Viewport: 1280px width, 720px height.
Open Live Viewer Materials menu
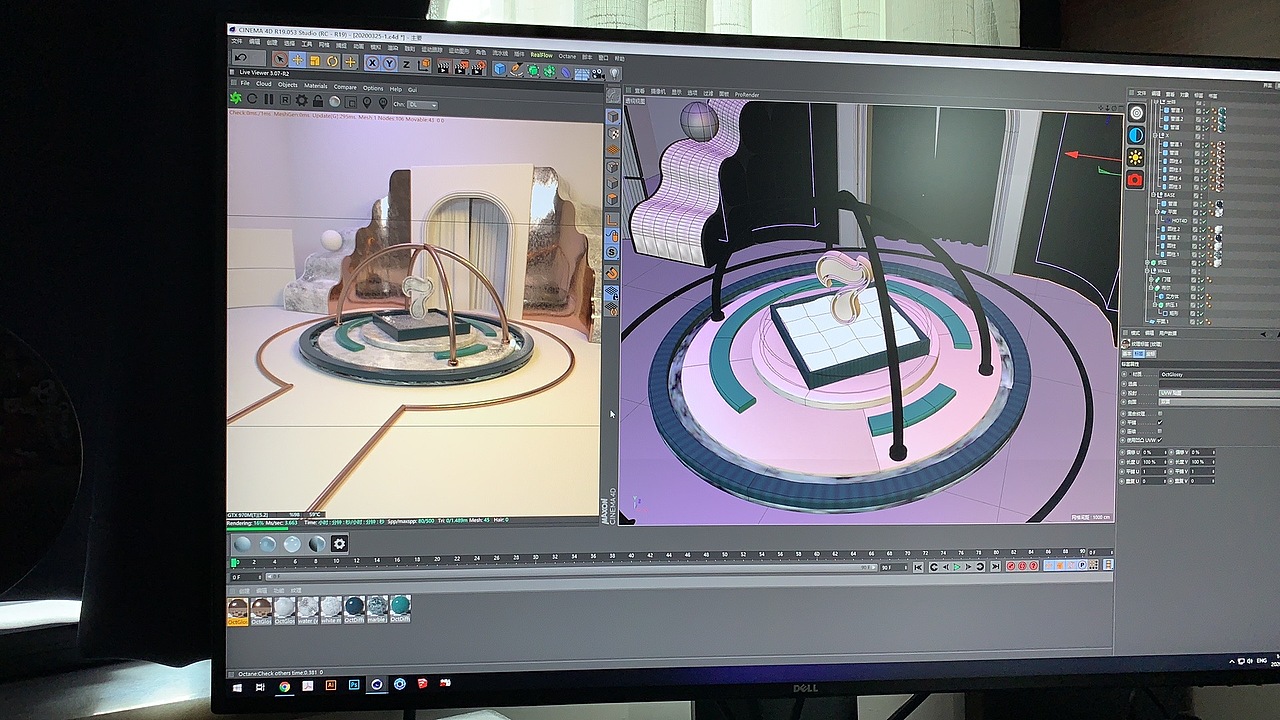point(316,86)
